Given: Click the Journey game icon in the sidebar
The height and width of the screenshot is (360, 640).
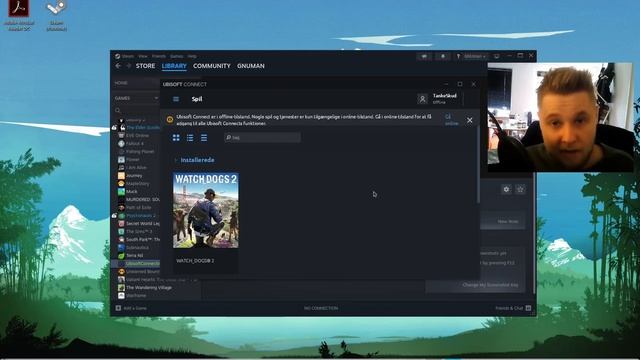Looking at the screenshot, I should [121, 176].
